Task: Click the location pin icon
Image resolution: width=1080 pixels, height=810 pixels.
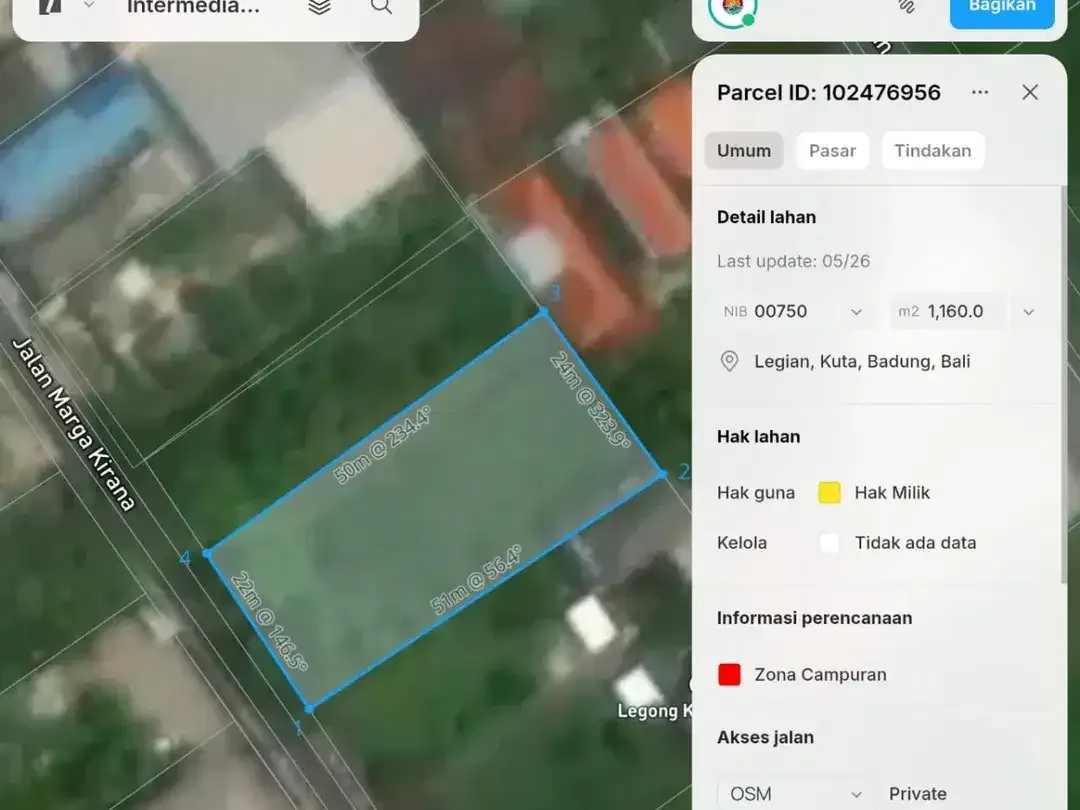Action: 729,362
